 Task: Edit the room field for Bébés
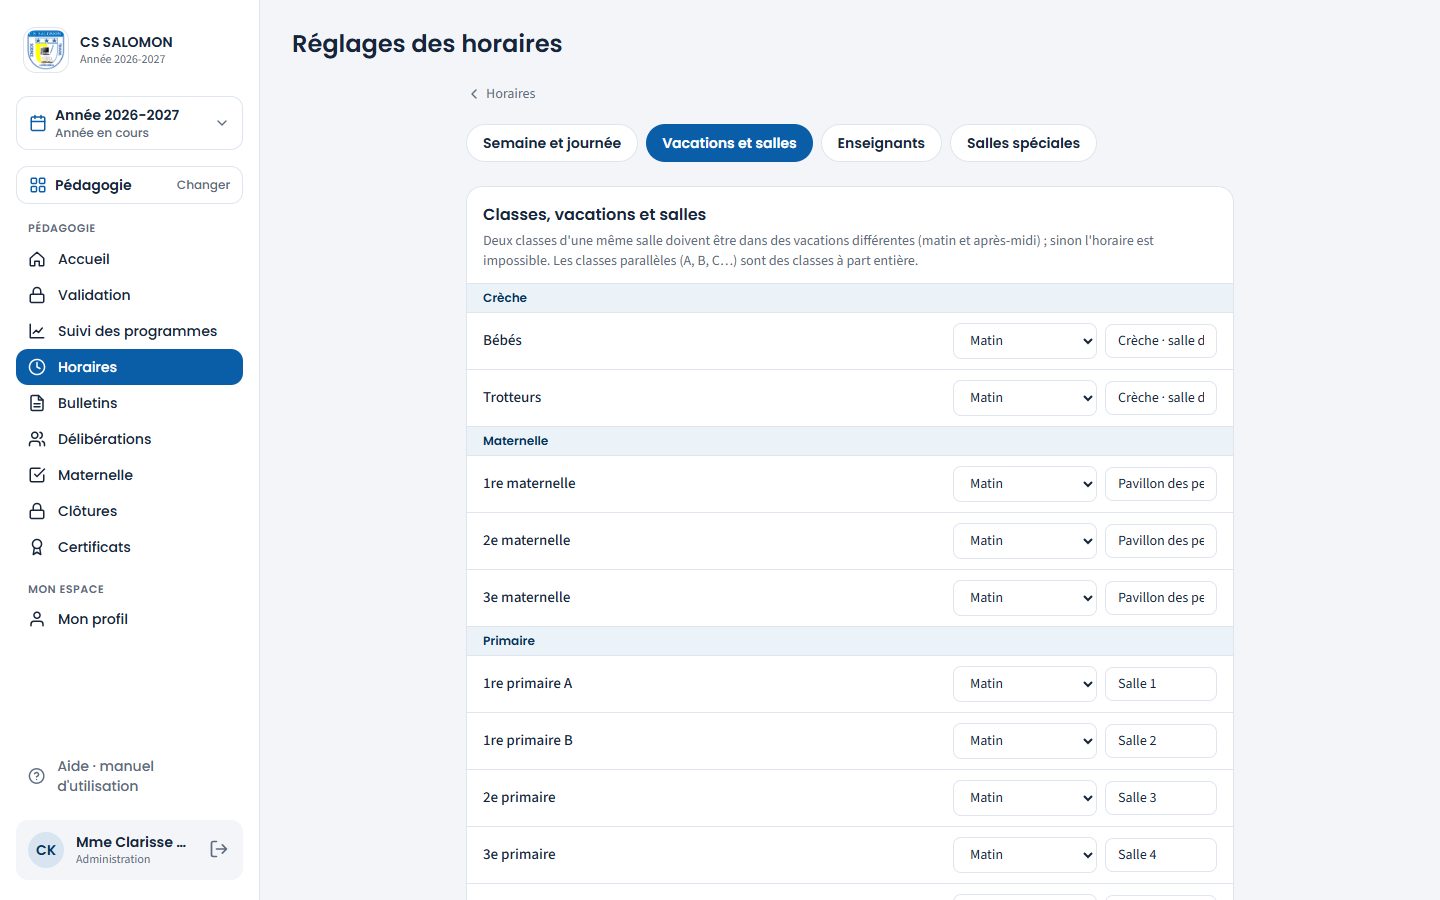(x=1161, y=341)
